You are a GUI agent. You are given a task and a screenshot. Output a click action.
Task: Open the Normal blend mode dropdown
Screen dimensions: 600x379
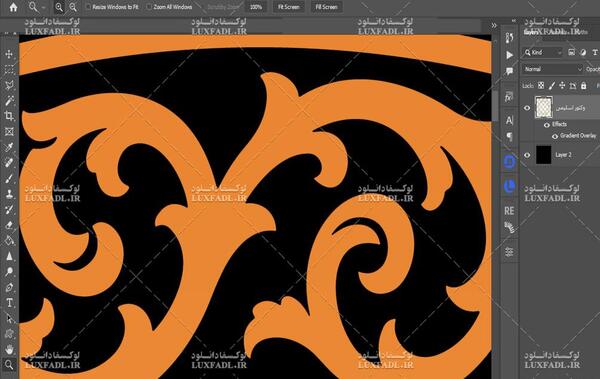point(553,69)
